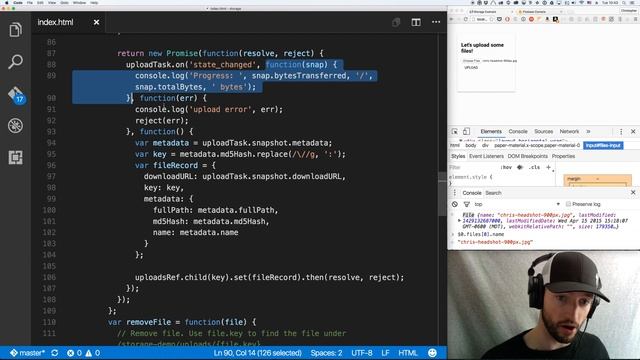Click the Chrome back navigation arrow
640x360 pixels.
452,19
